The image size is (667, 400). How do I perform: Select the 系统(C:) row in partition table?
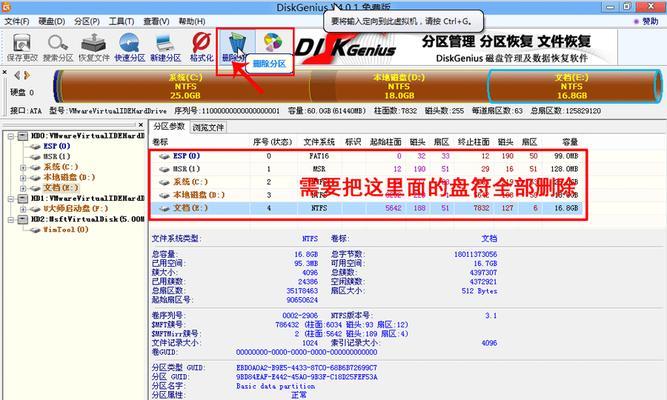click(367, 182)
